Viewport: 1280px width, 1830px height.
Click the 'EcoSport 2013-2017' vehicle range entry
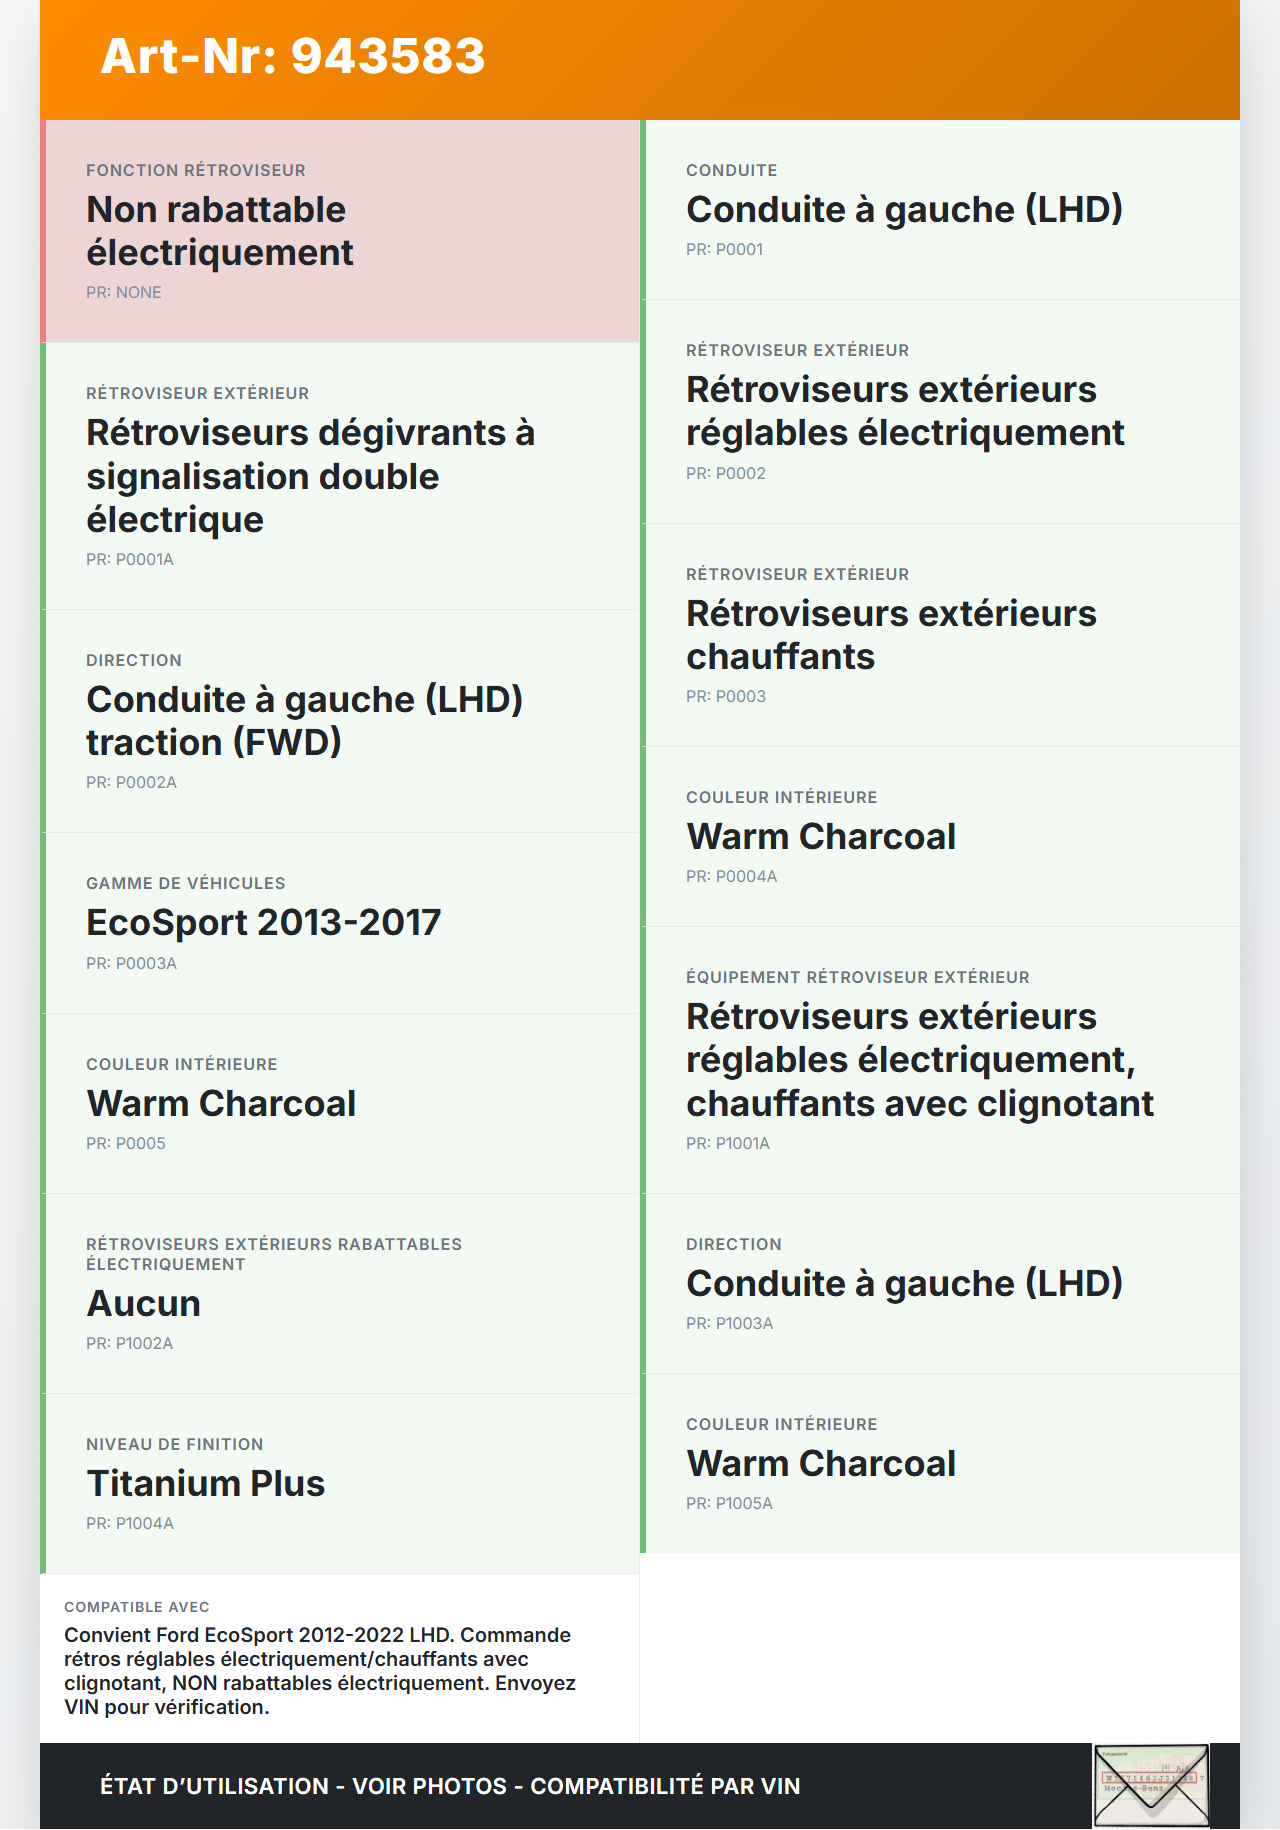tap(264, 922)
